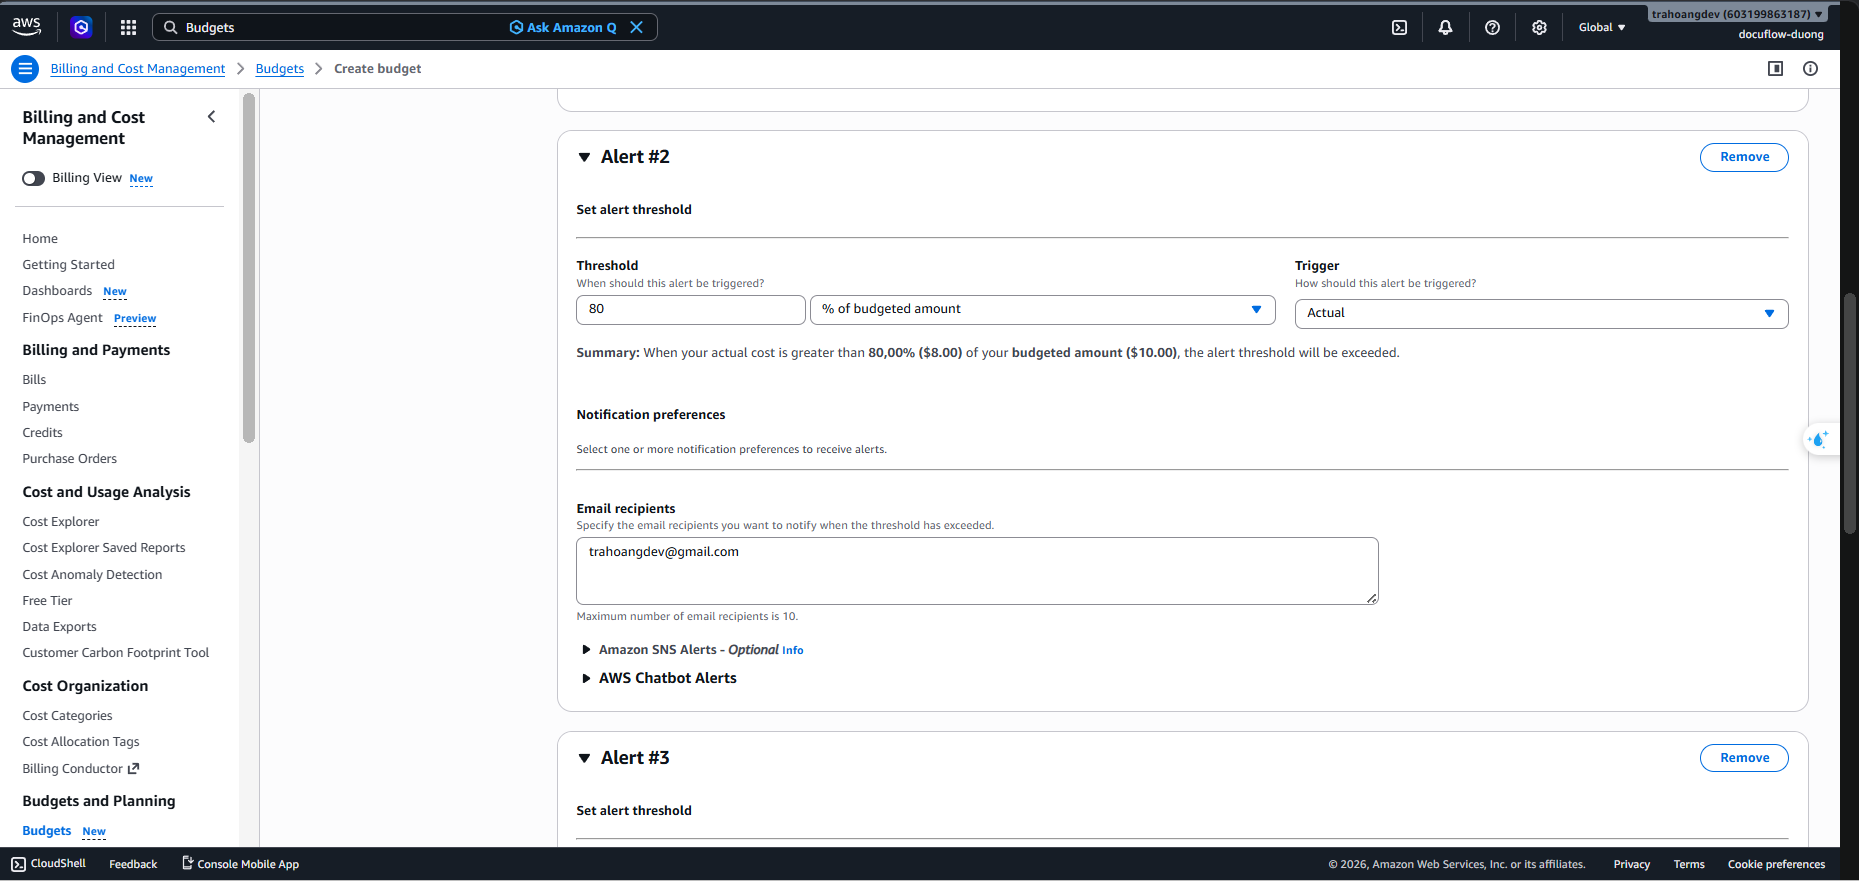Click Ask Amazon Q in search bar
Screen dimensions: 1859x881
click(563, 27)
